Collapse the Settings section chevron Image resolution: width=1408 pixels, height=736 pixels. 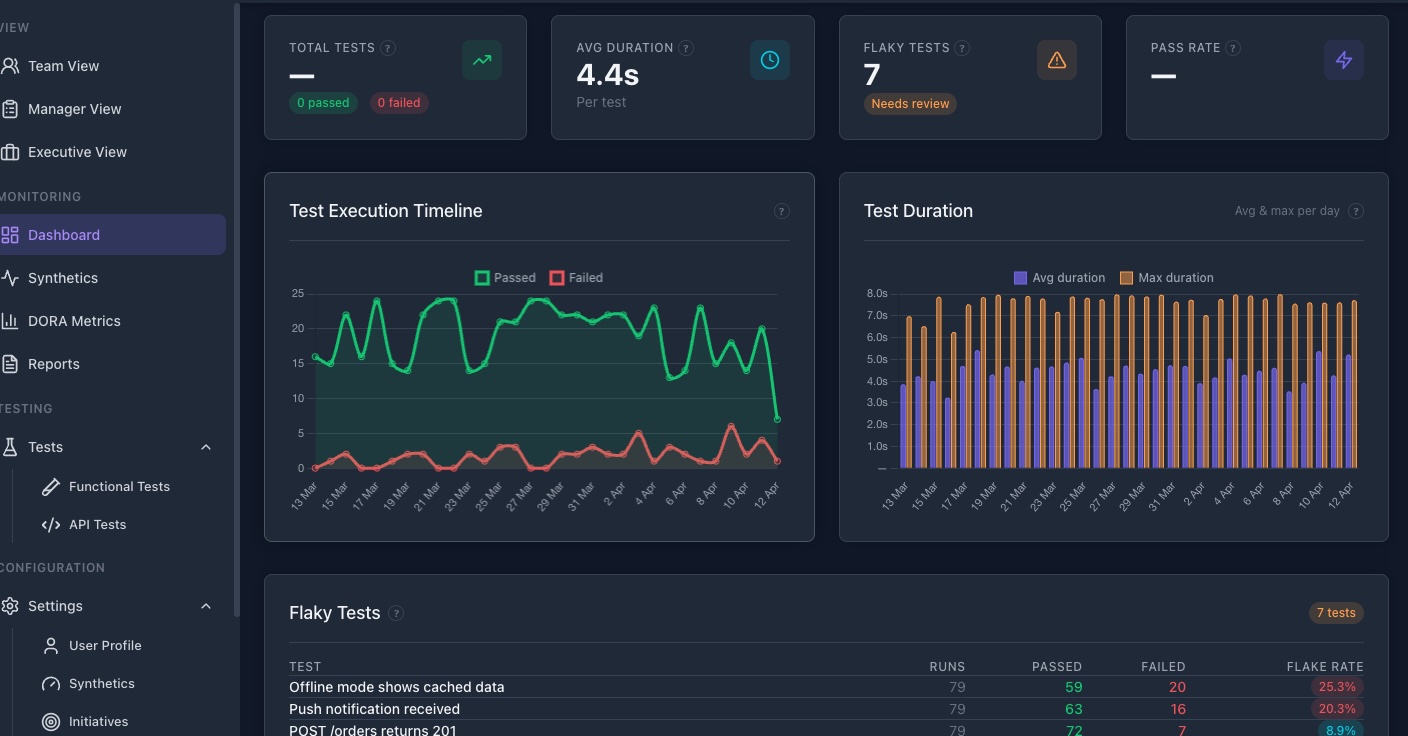[206, 605]
